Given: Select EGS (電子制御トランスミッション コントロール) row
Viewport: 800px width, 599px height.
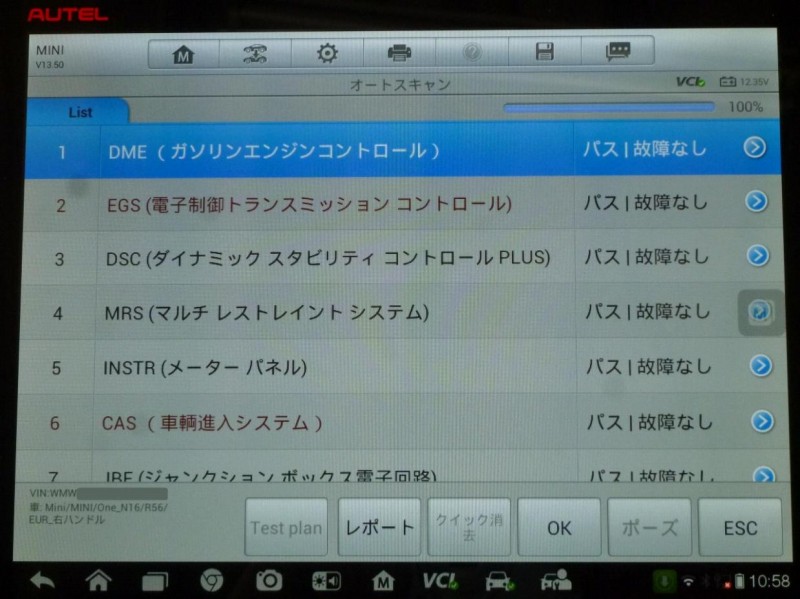Looking at the screenshot, I should [x=403, y=204].
